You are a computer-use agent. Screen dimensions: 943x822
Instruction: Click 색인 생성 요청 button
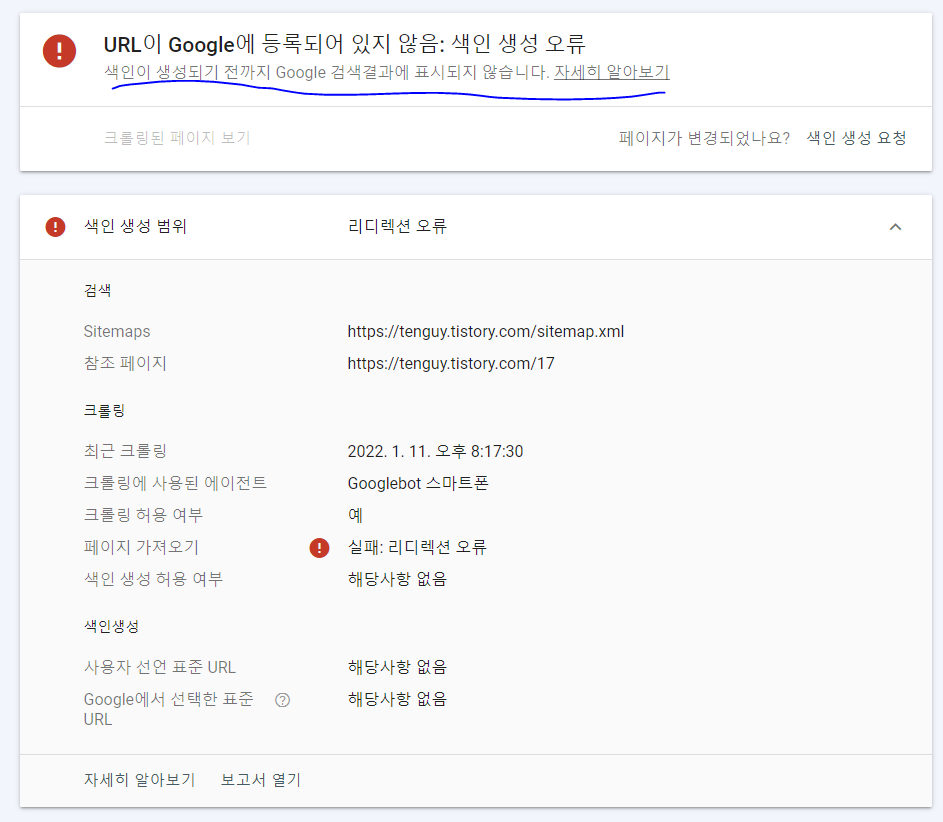856,138
